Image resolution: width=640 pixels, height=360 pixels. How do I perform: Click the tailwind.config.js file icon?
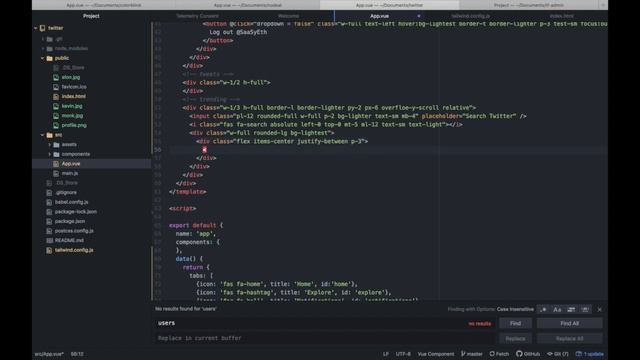[49, 250]
